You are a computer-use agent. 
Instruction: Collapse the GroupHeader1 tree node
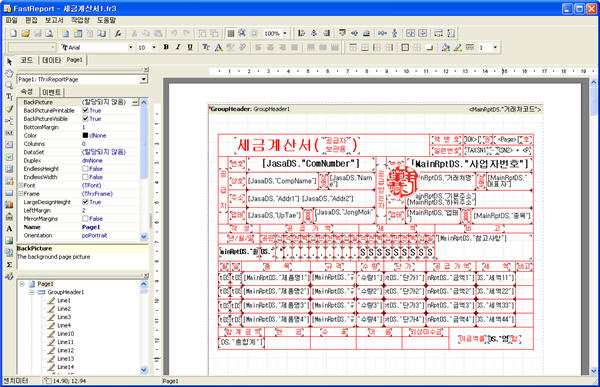coord(32,292)
